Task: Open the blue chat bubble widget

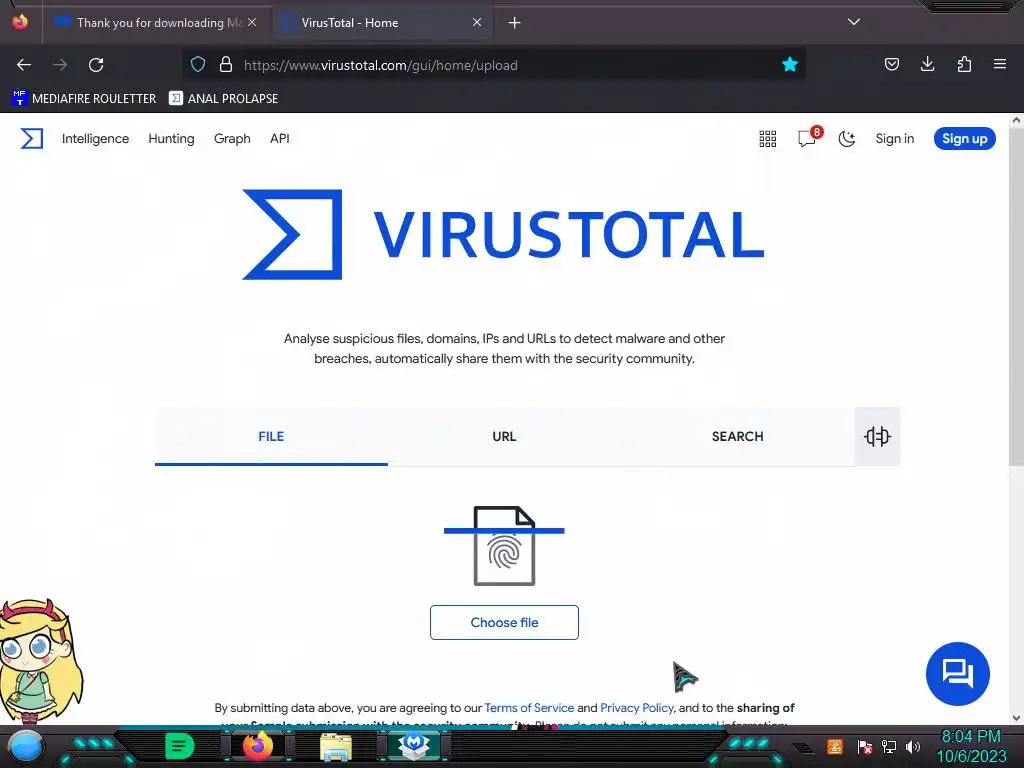Action: click(x=957, y=673)
